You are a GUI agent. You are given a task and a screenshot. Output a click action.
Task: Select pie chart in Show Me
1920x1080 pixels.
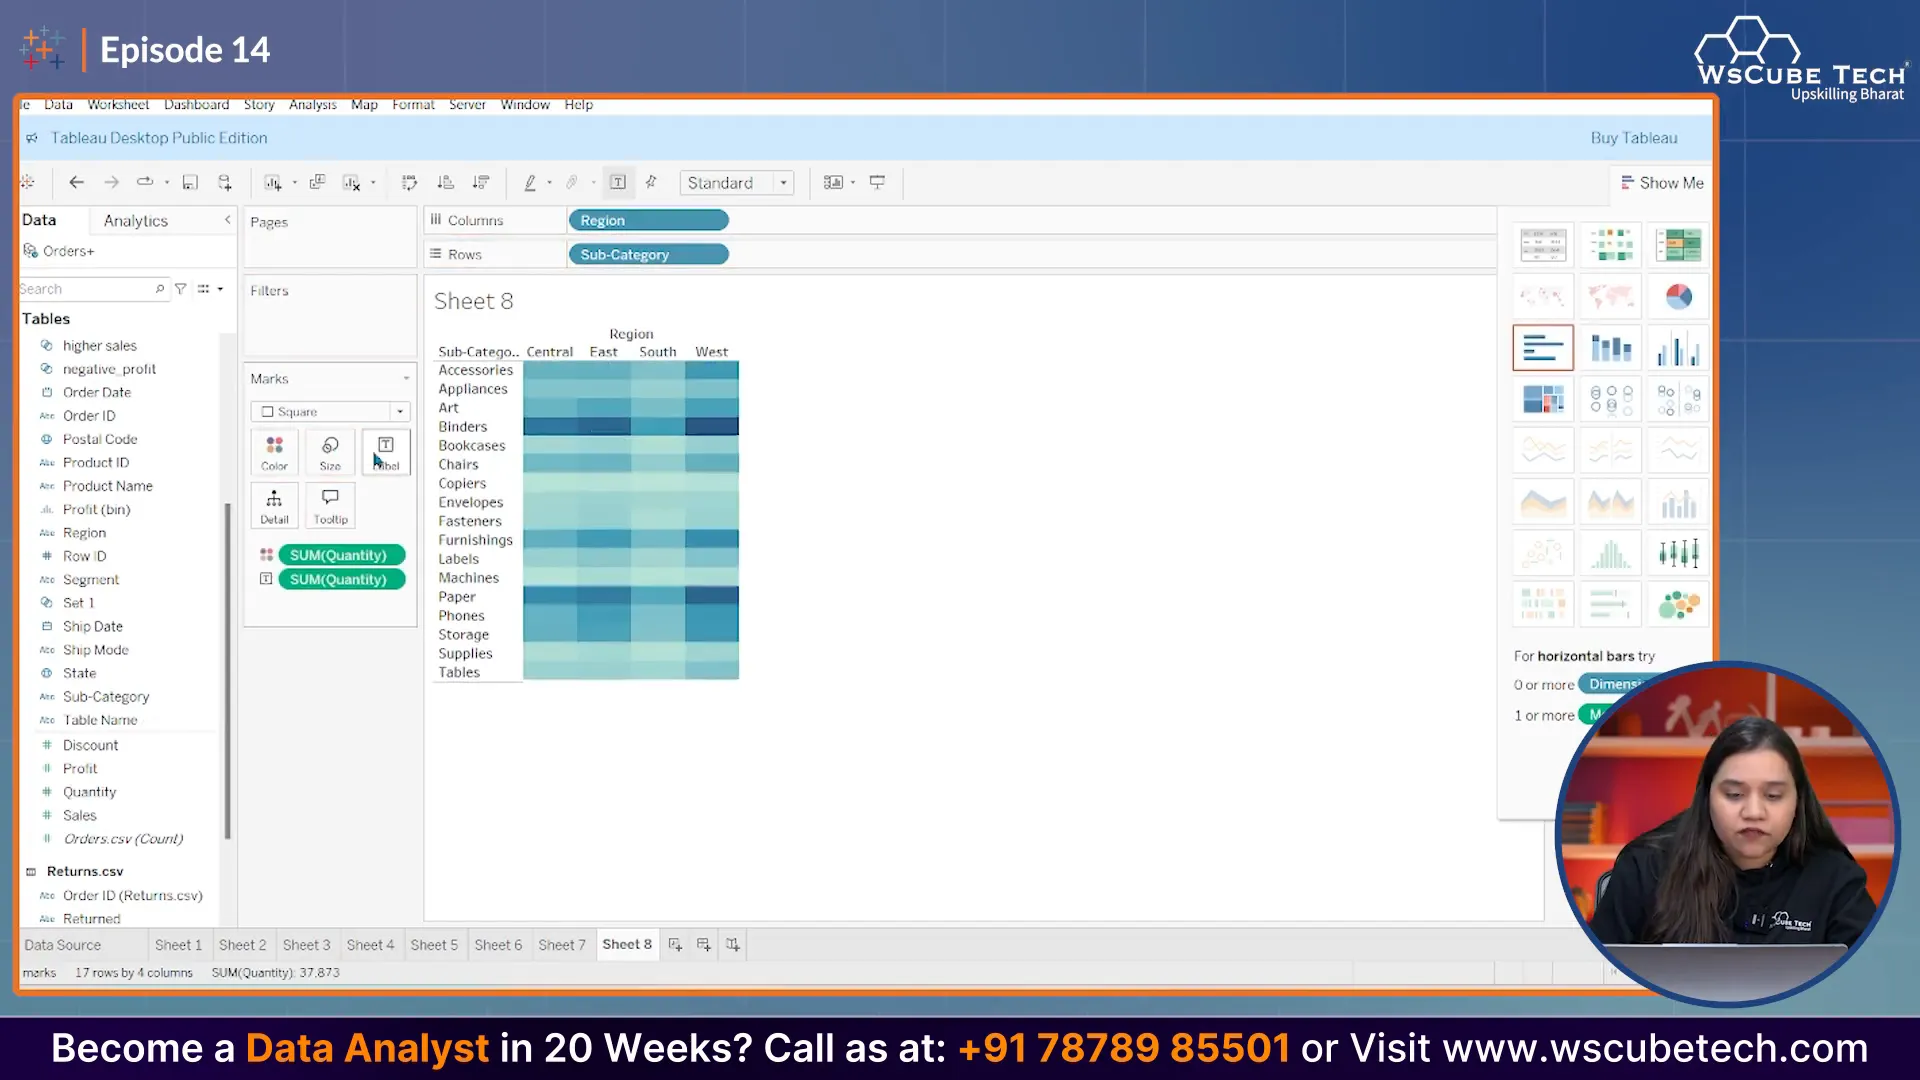(1679, 297)
